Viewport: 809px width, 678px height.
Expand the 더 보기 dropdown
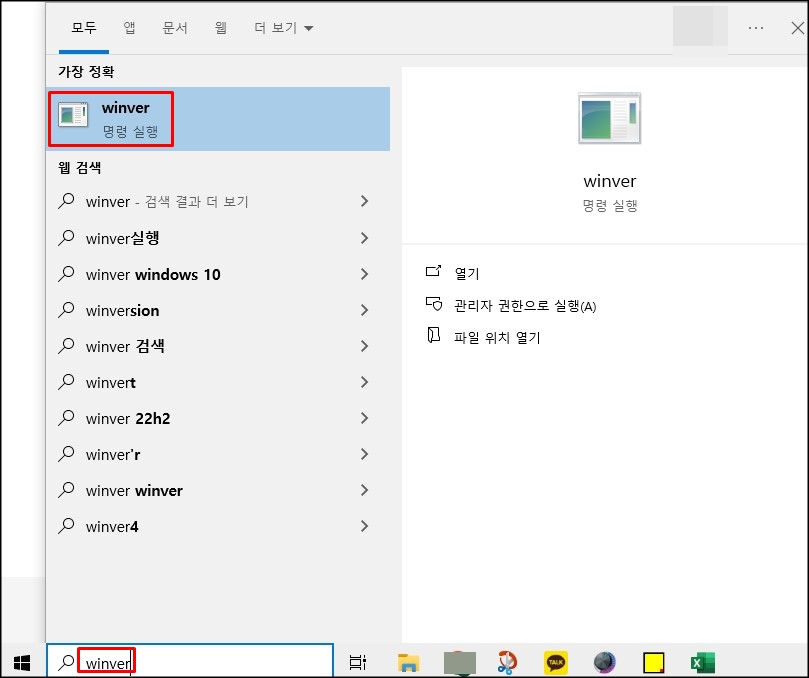(283, 28)
